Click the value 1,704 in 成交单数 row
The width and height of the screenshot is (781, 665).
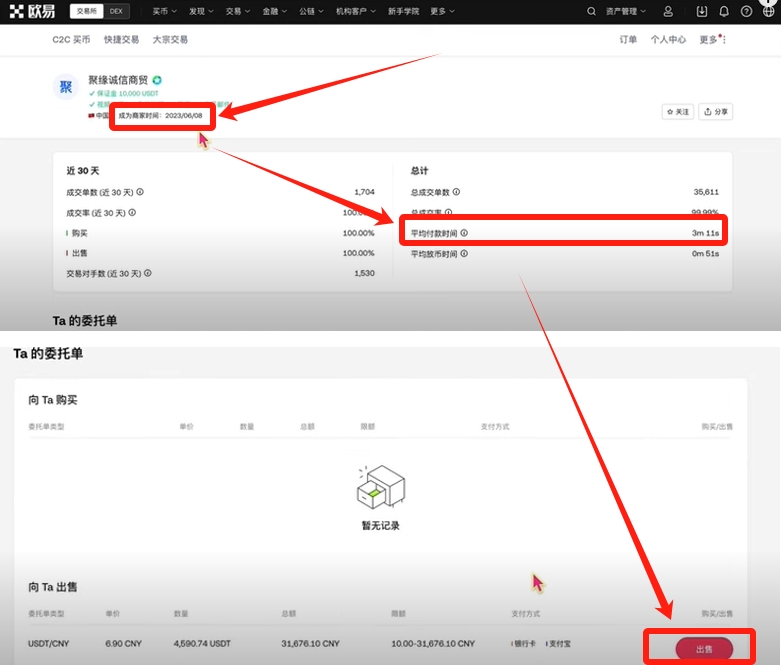pyautogui.click(x=364, y=192)
